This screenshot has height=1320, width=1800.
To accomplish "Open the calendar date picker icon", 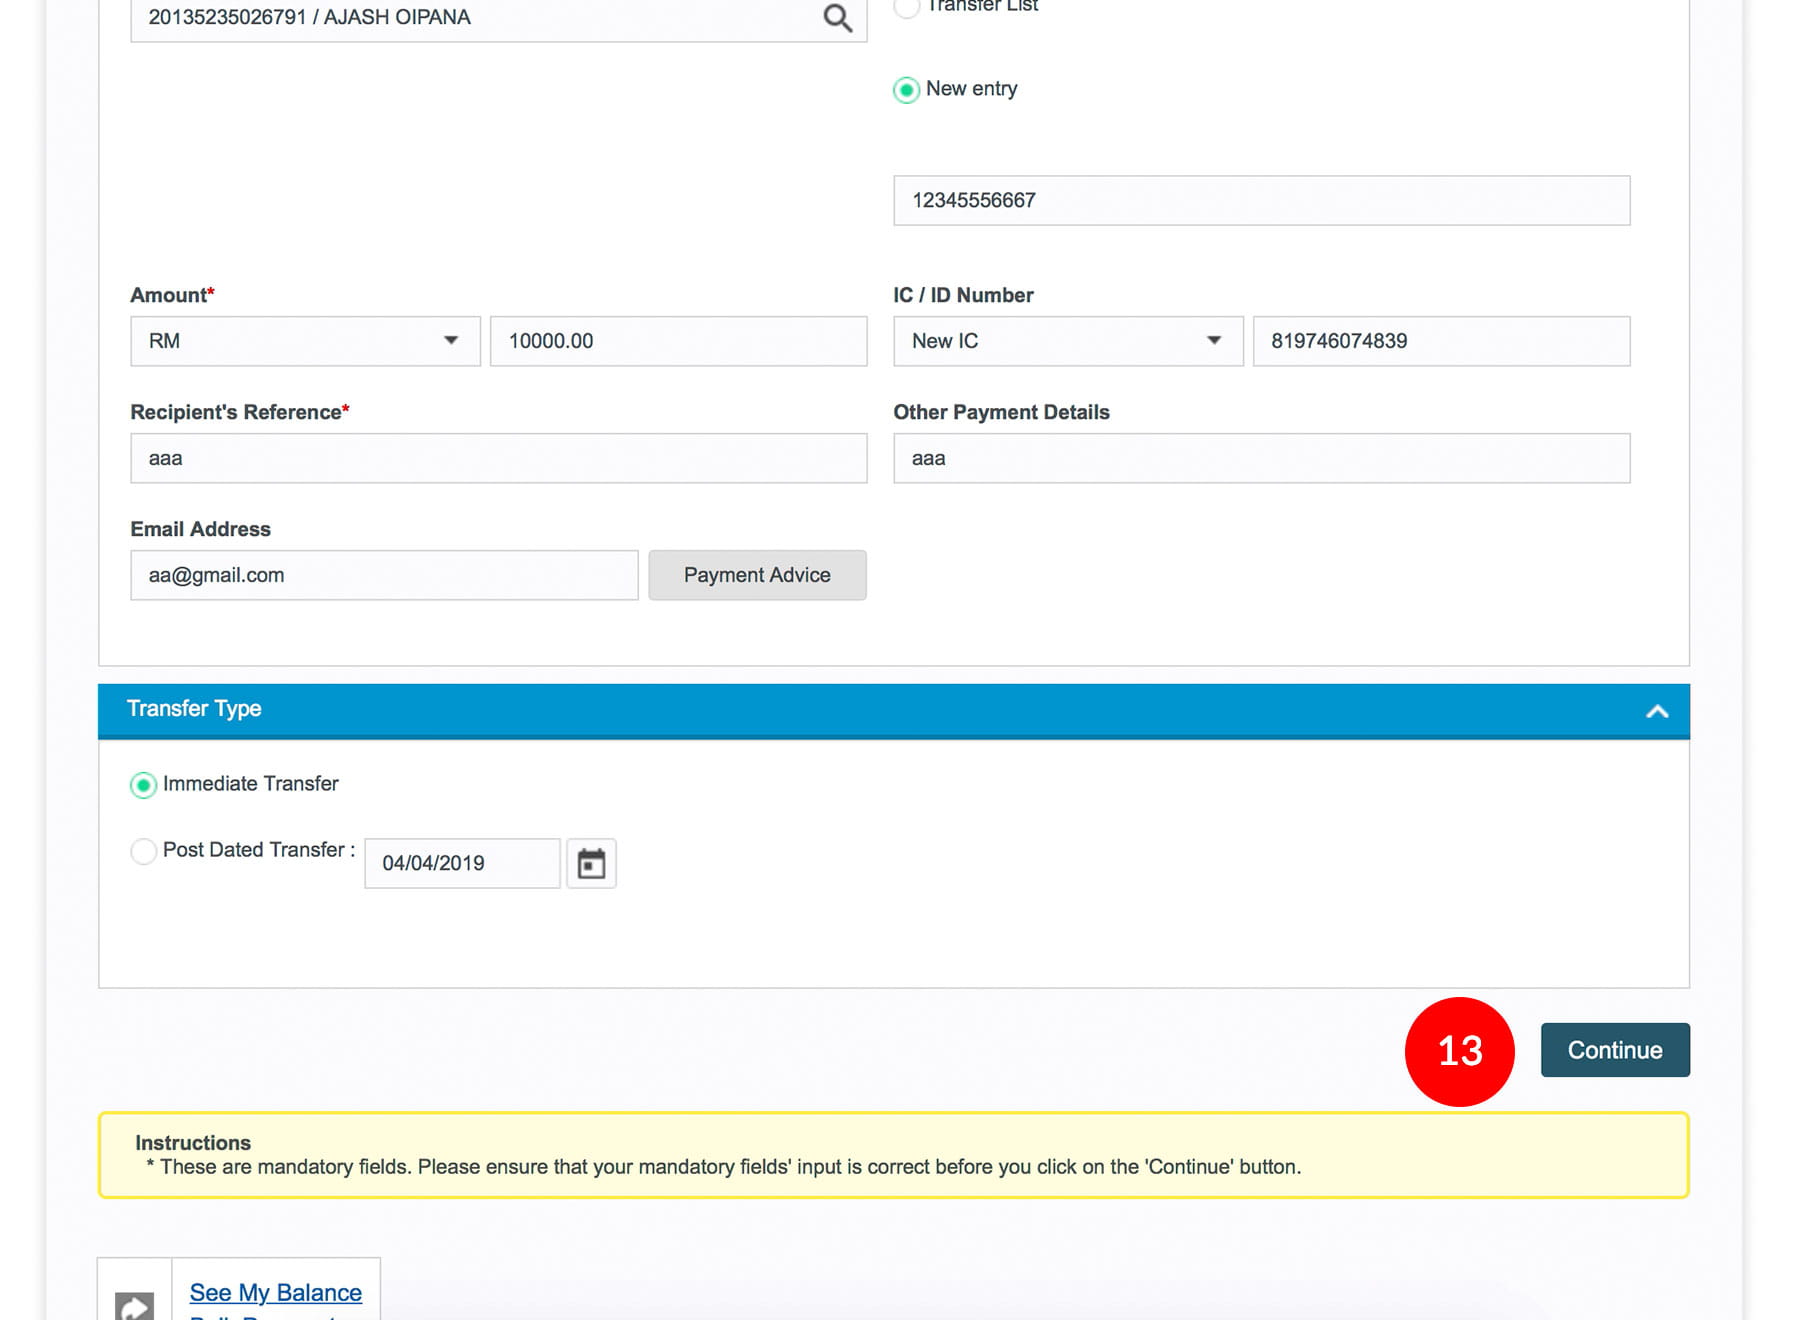I will click(591, 863).
